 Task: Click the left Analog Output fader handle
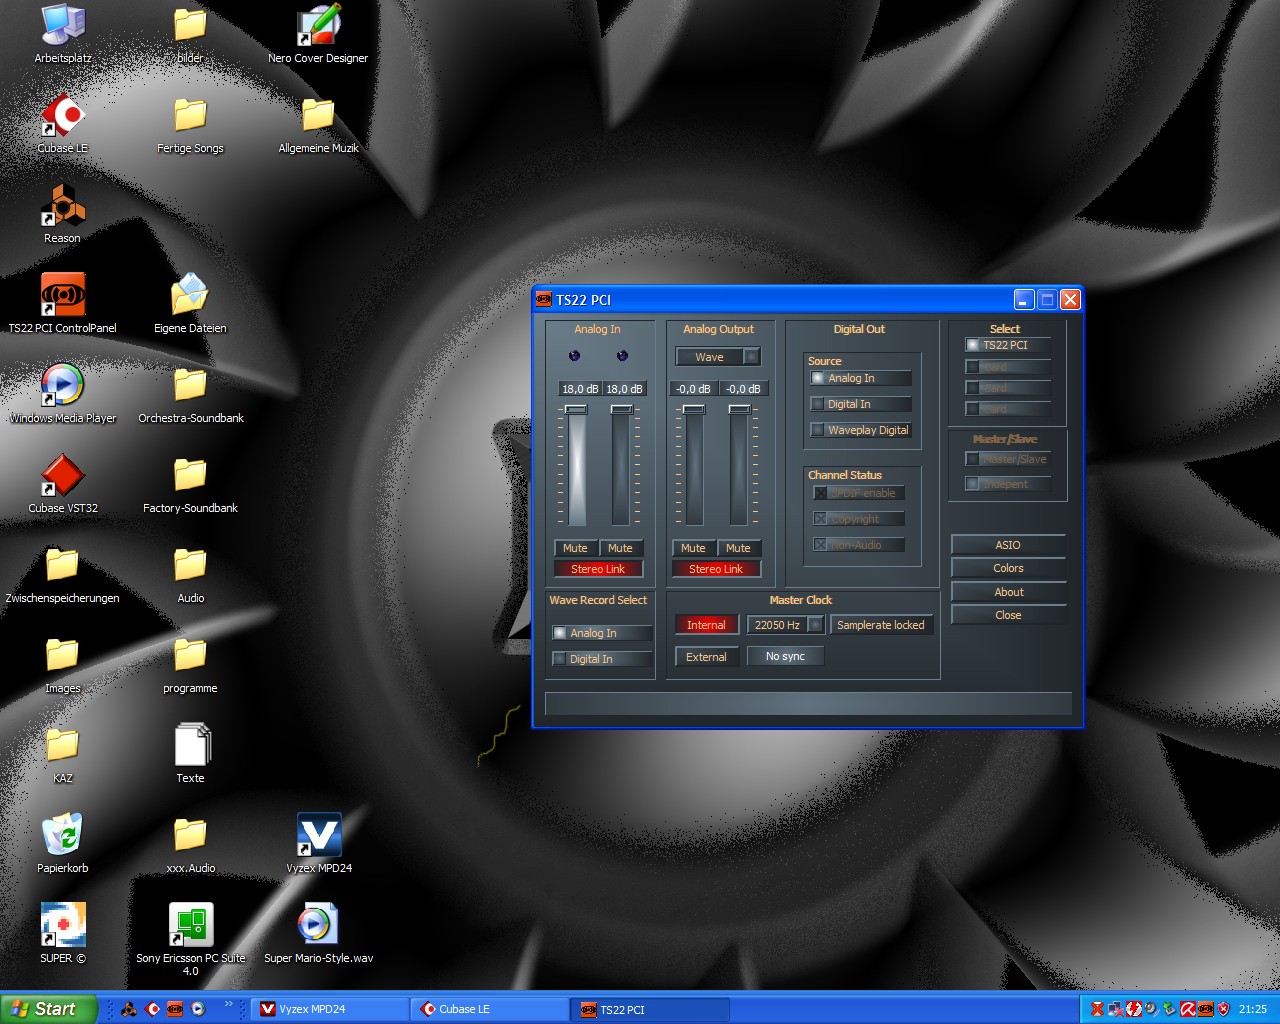pos(694,409)
